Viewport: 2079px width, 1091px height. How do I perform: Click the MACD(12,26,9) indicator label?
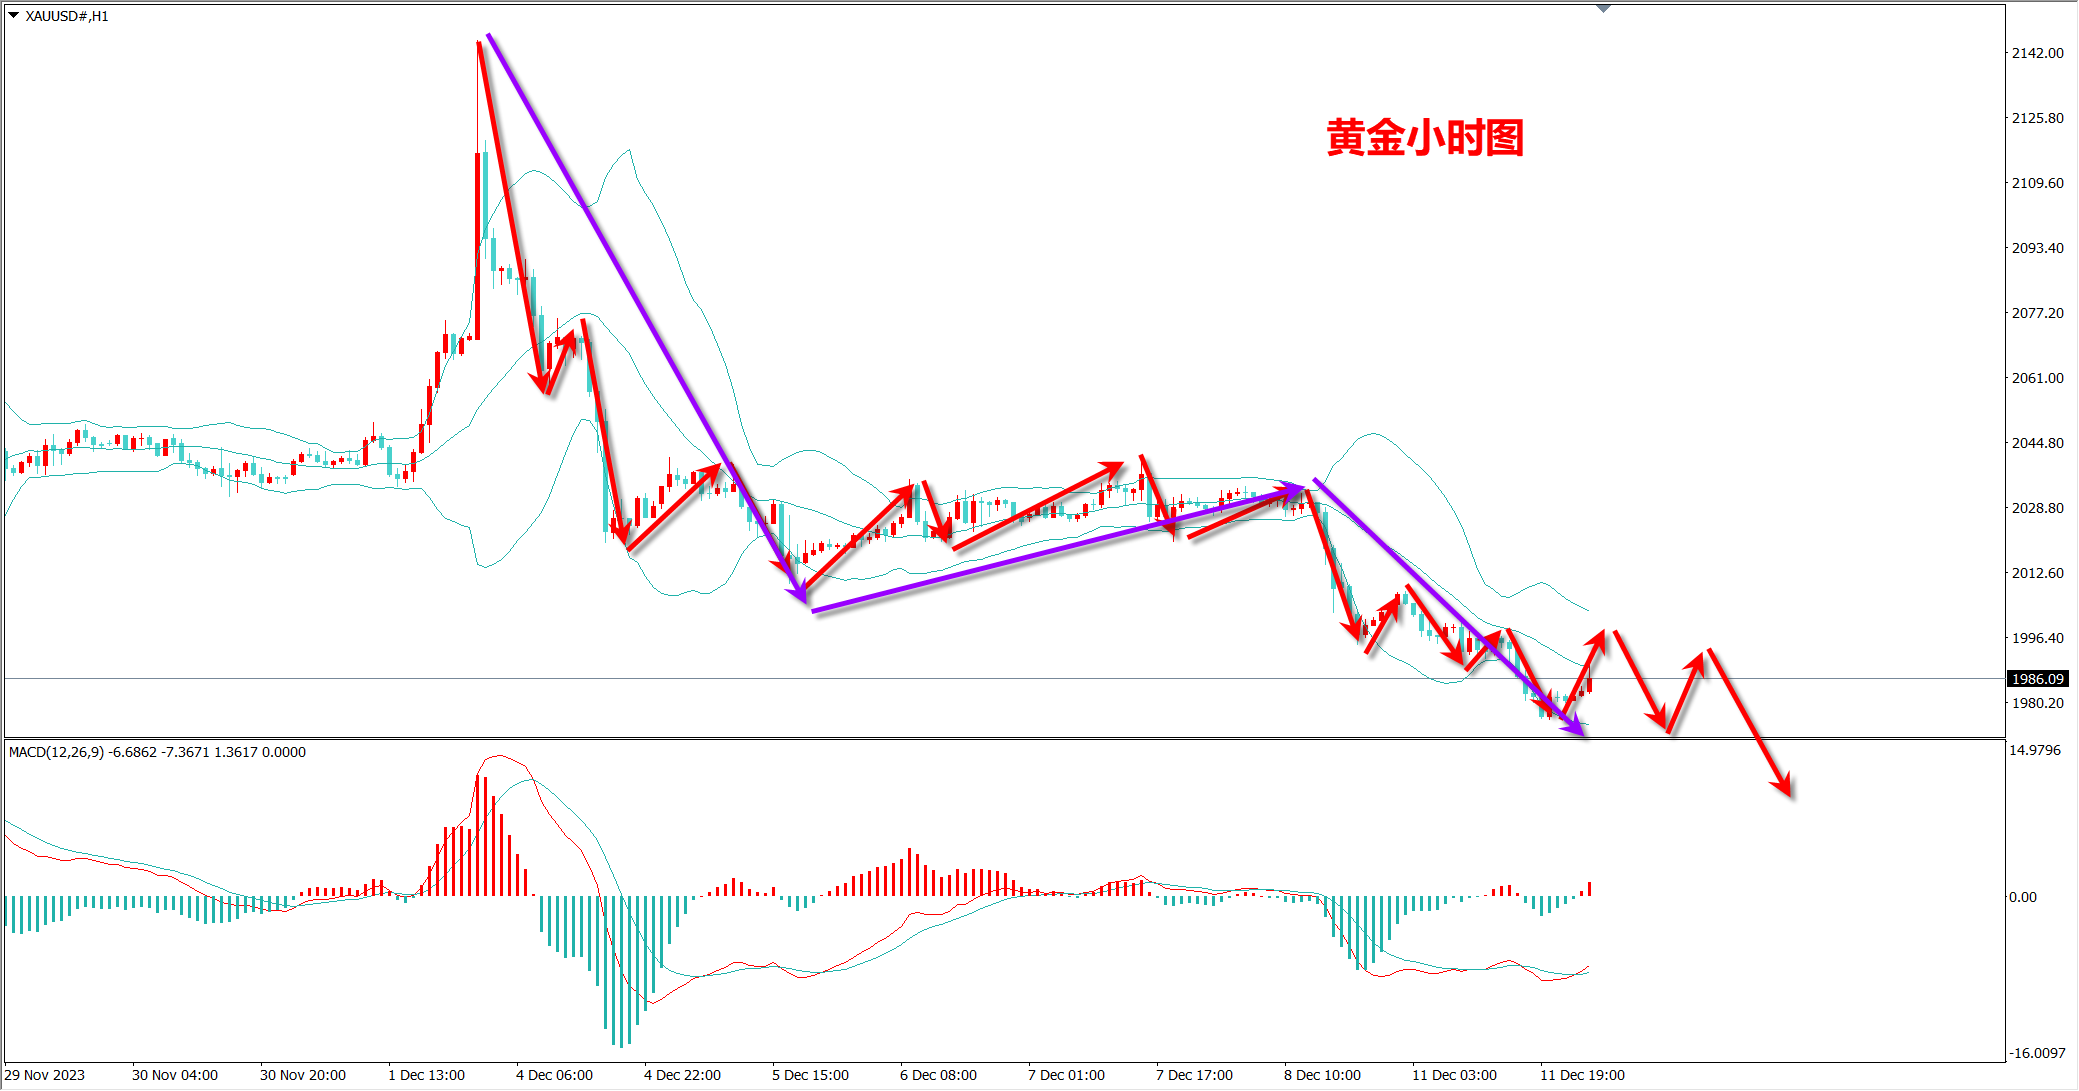56,752
